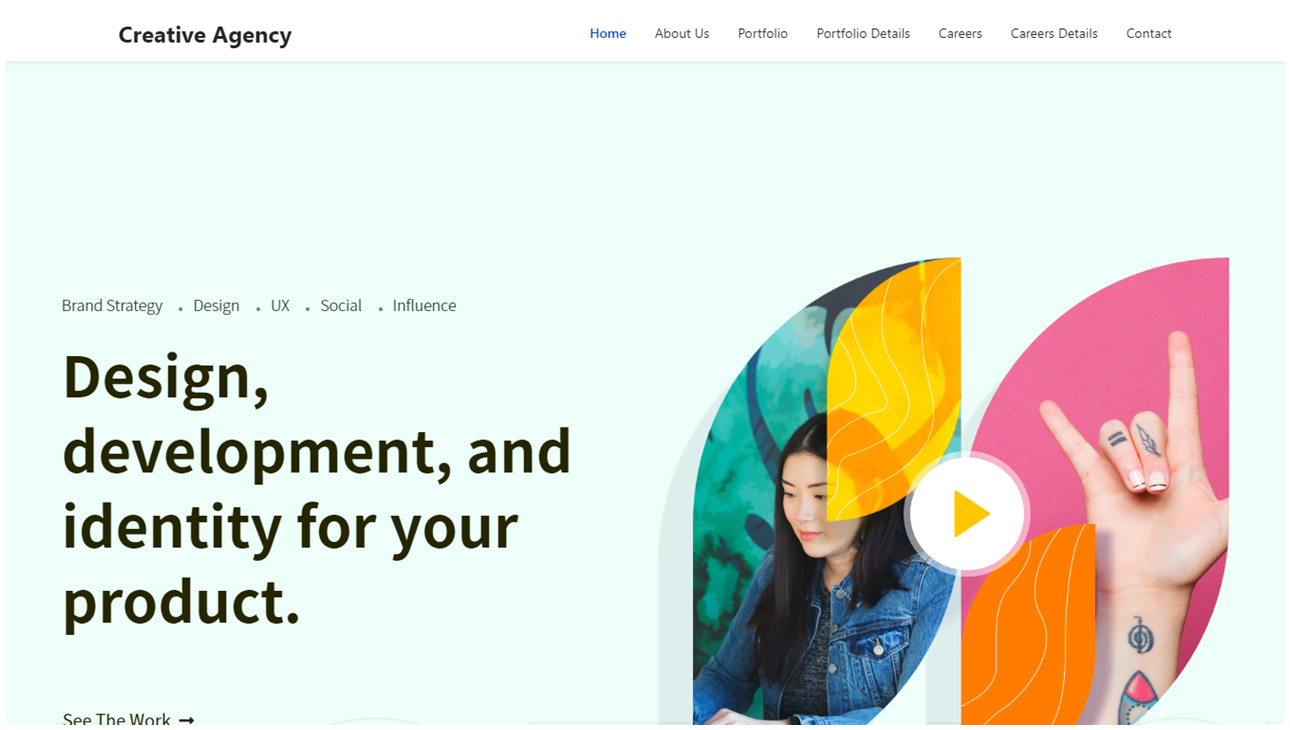Click the arrow icon beside See The Work
1290x730 pixels.
click(x=186, y=720)
